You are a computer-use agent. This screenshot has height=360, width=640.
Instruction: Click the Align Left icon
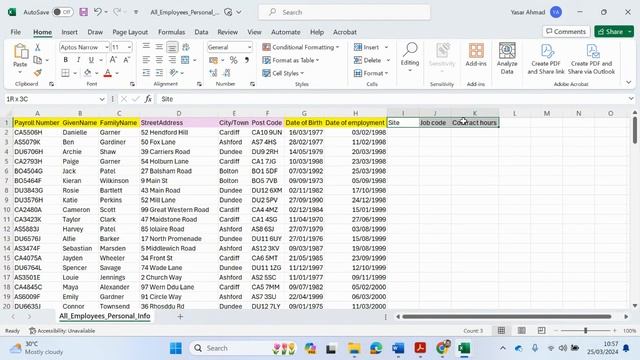[146, 60]
